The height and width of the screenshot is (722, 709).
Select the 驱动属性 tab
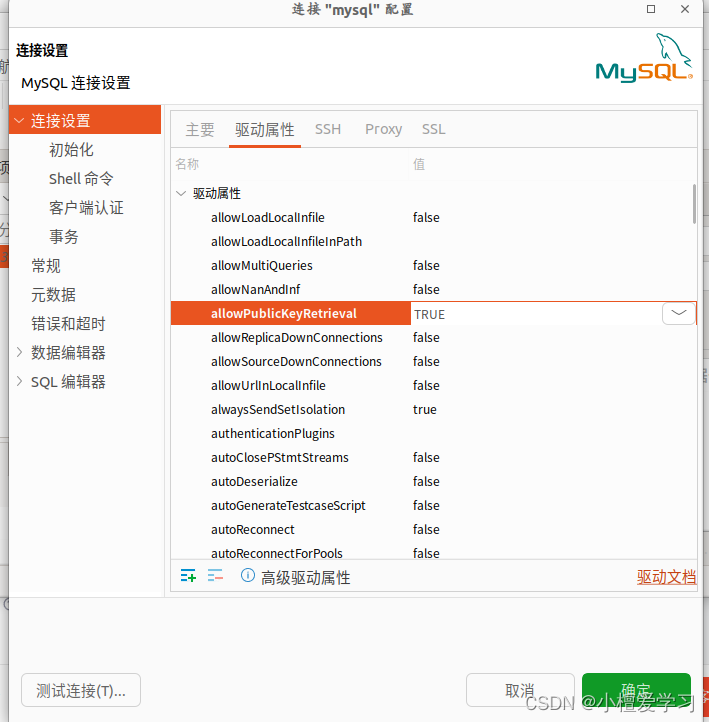264,130
